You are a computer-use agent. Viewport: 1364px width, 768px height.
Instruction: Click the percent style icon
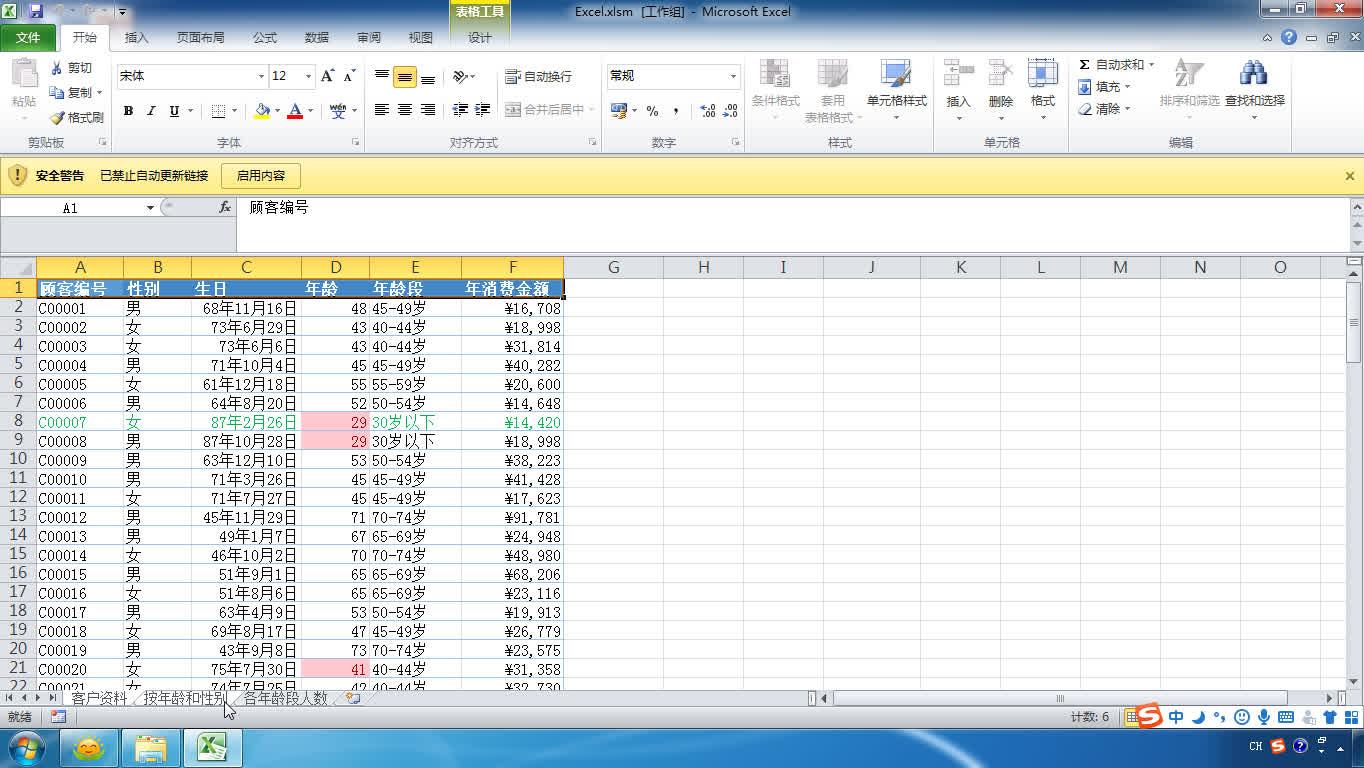652,111
